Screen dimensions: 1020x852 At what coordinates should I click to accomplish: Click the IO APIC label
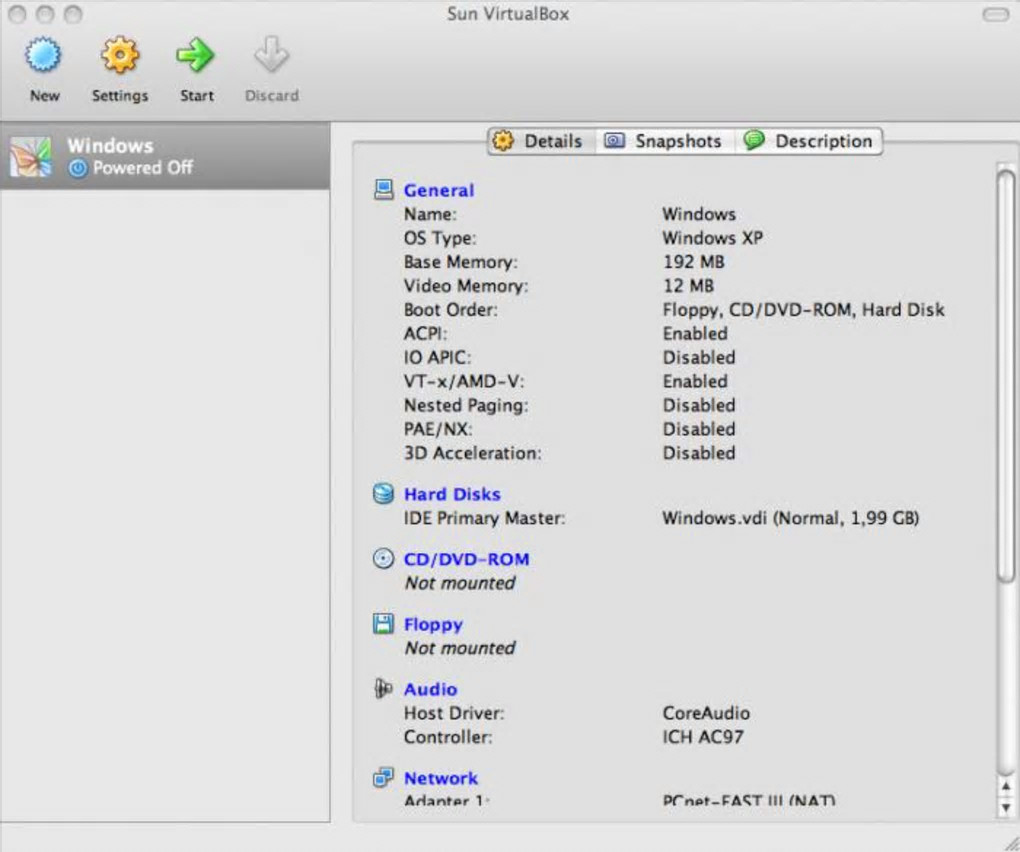437,358
